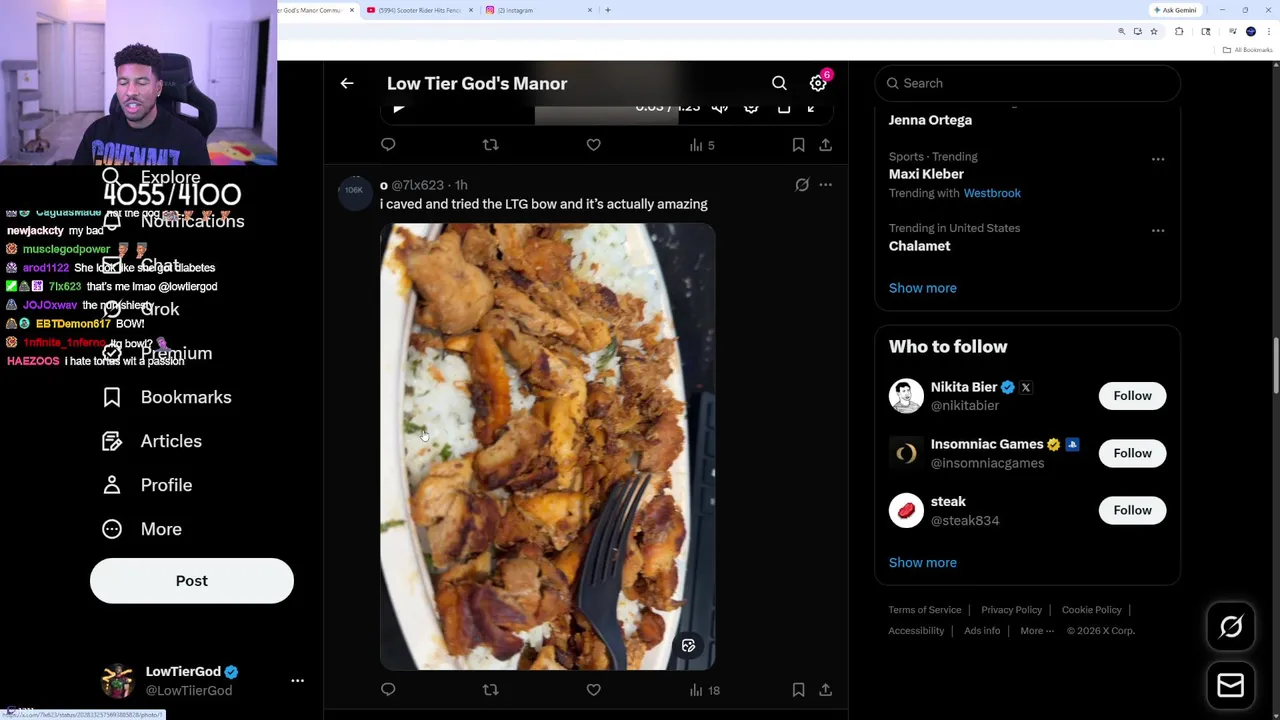1280x720 pixels.
Task: Bookmark the LTG bowl post
Action: 798,690
